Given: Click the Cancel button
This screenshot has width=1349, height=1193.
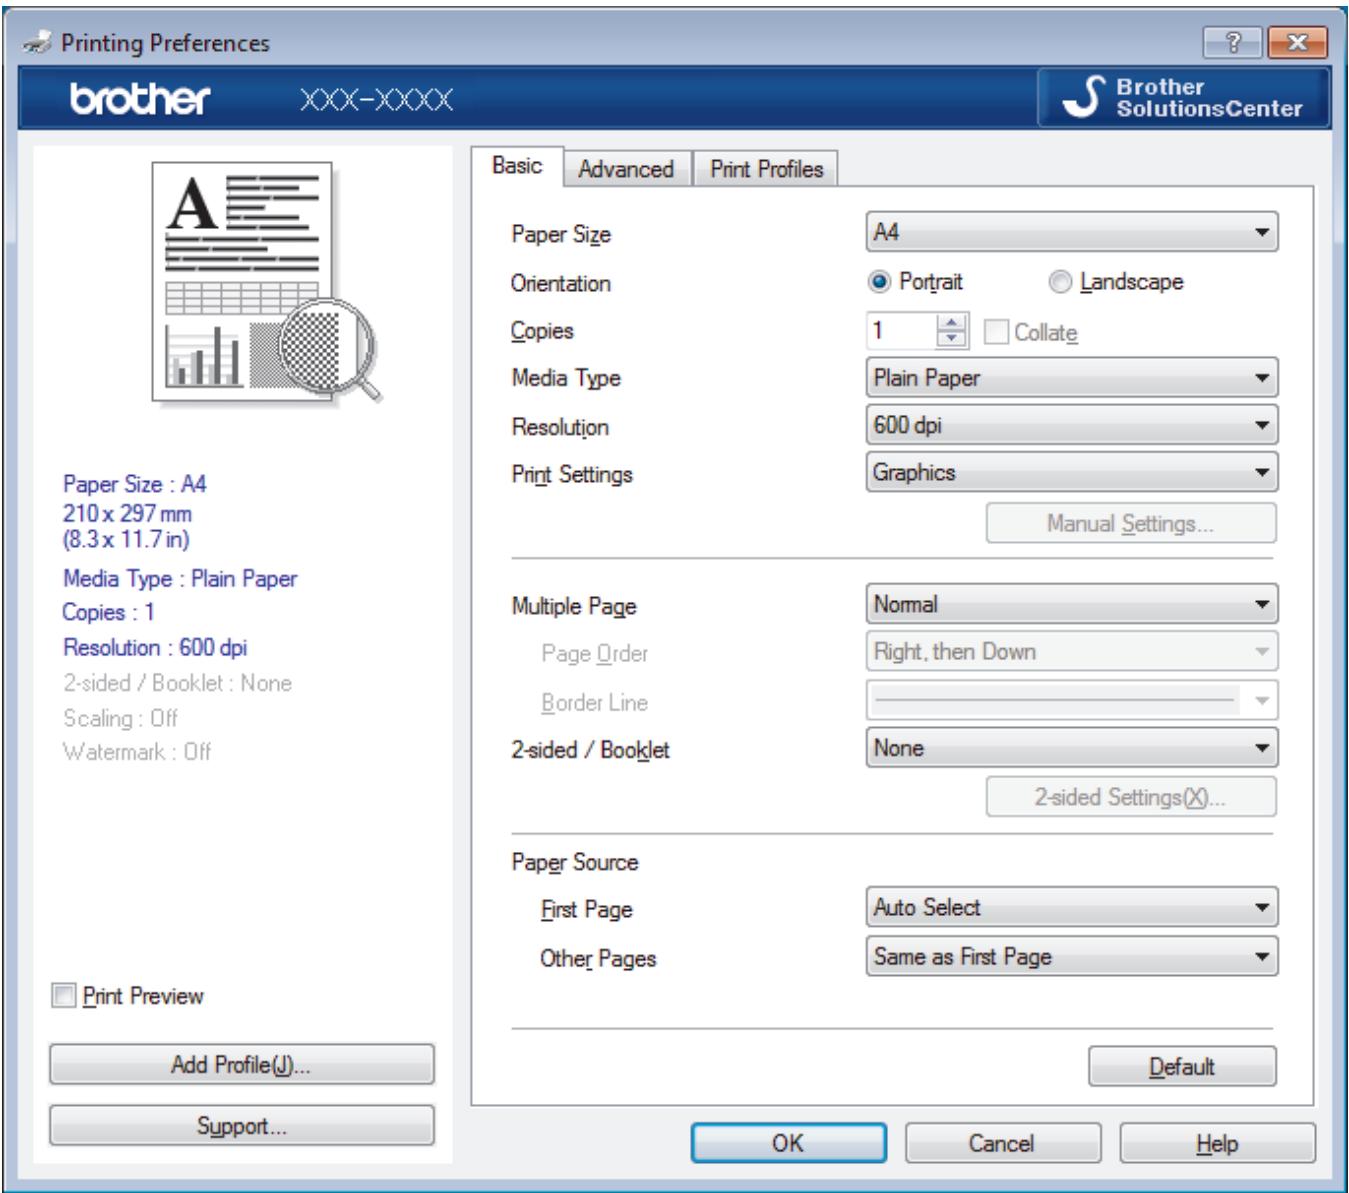Looking at the screenshot, I should (1002, 1143).
